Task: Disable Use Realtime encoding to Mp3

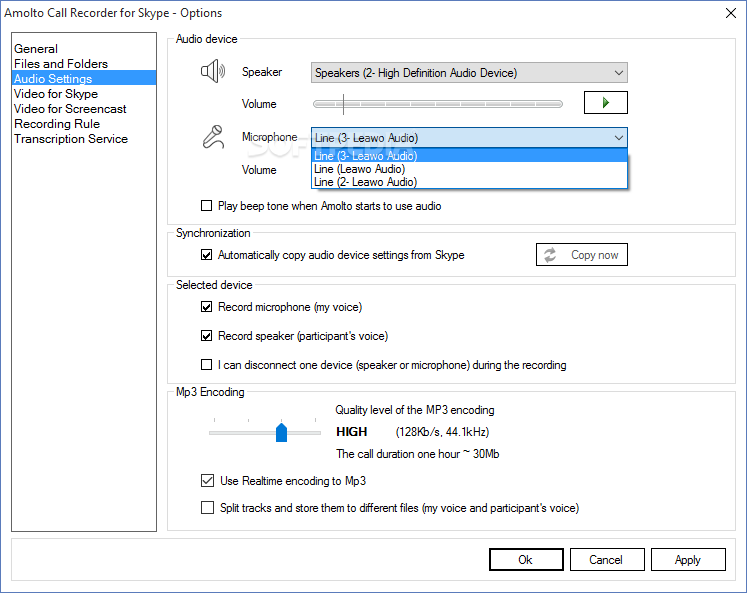Action: [x=207, y=481]
